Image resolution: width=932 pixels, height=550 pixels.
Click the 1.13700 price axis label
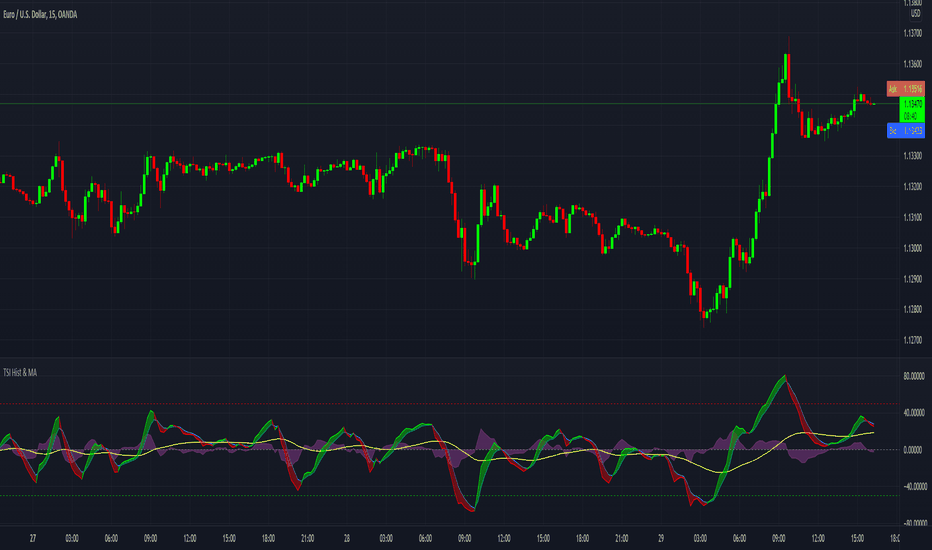tap(912, 33)
